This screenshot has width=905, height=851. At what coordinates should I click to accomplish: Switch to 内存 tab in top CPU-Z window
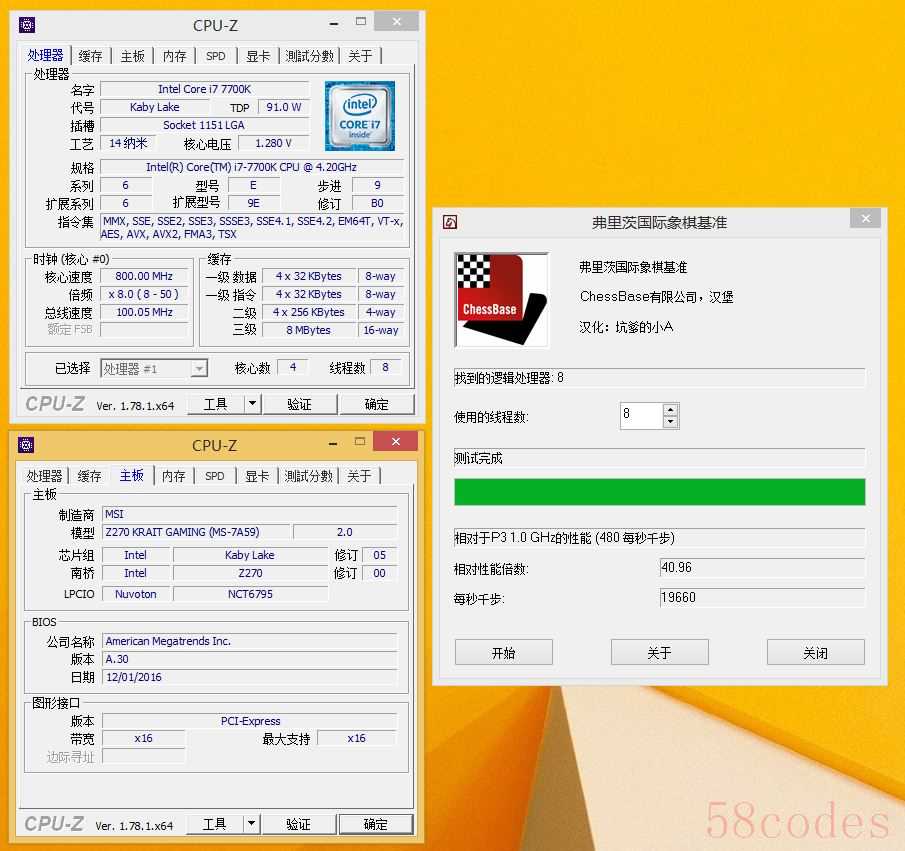coord(174,56)
